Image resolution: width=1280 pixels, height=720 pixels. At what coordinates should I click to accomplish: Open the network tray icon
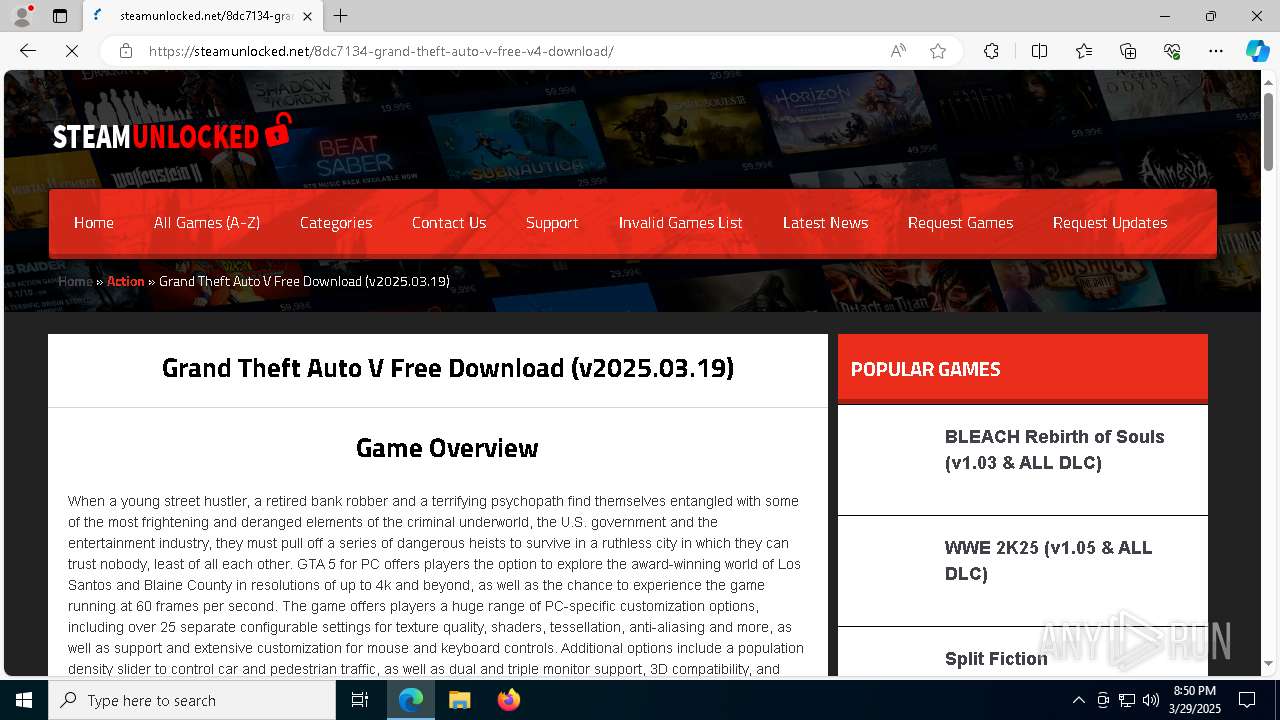1127,700
